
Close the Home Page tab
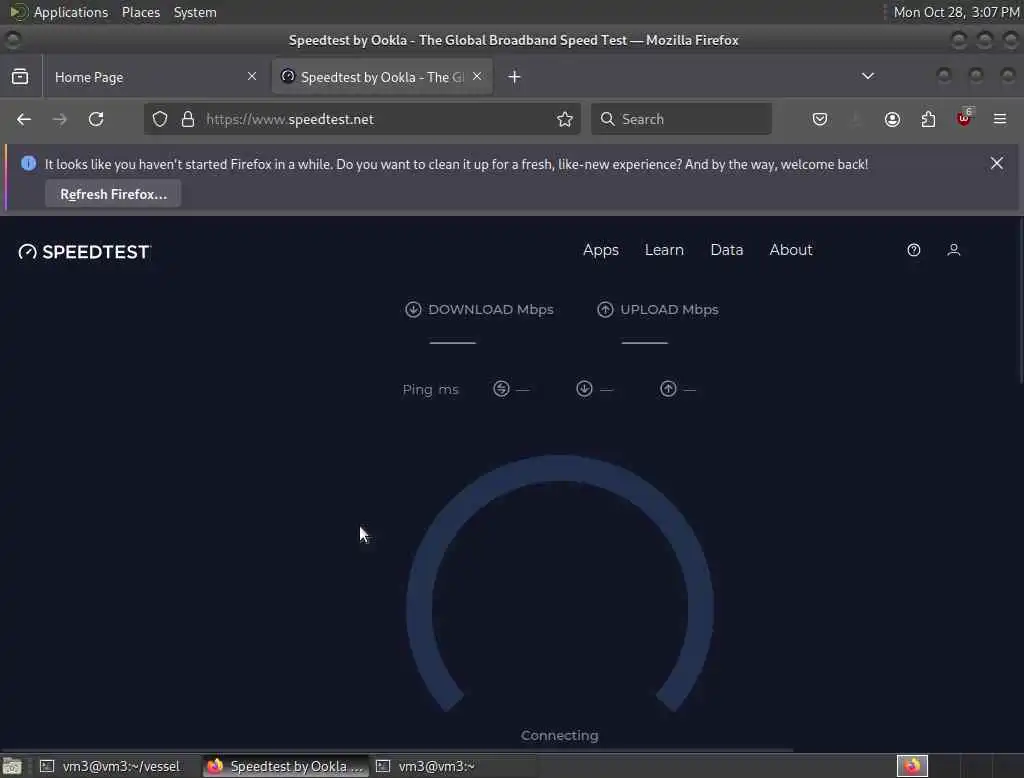[x=251, y=76]
